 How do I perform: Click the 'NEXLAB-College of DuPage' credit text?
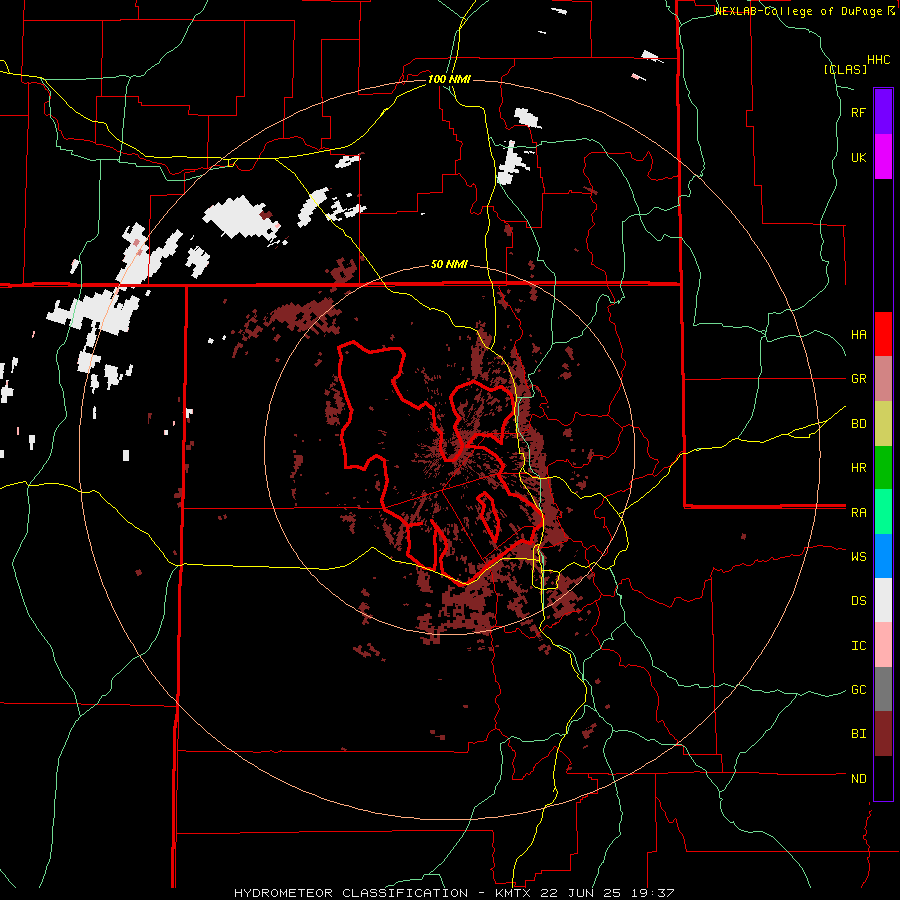798,11
